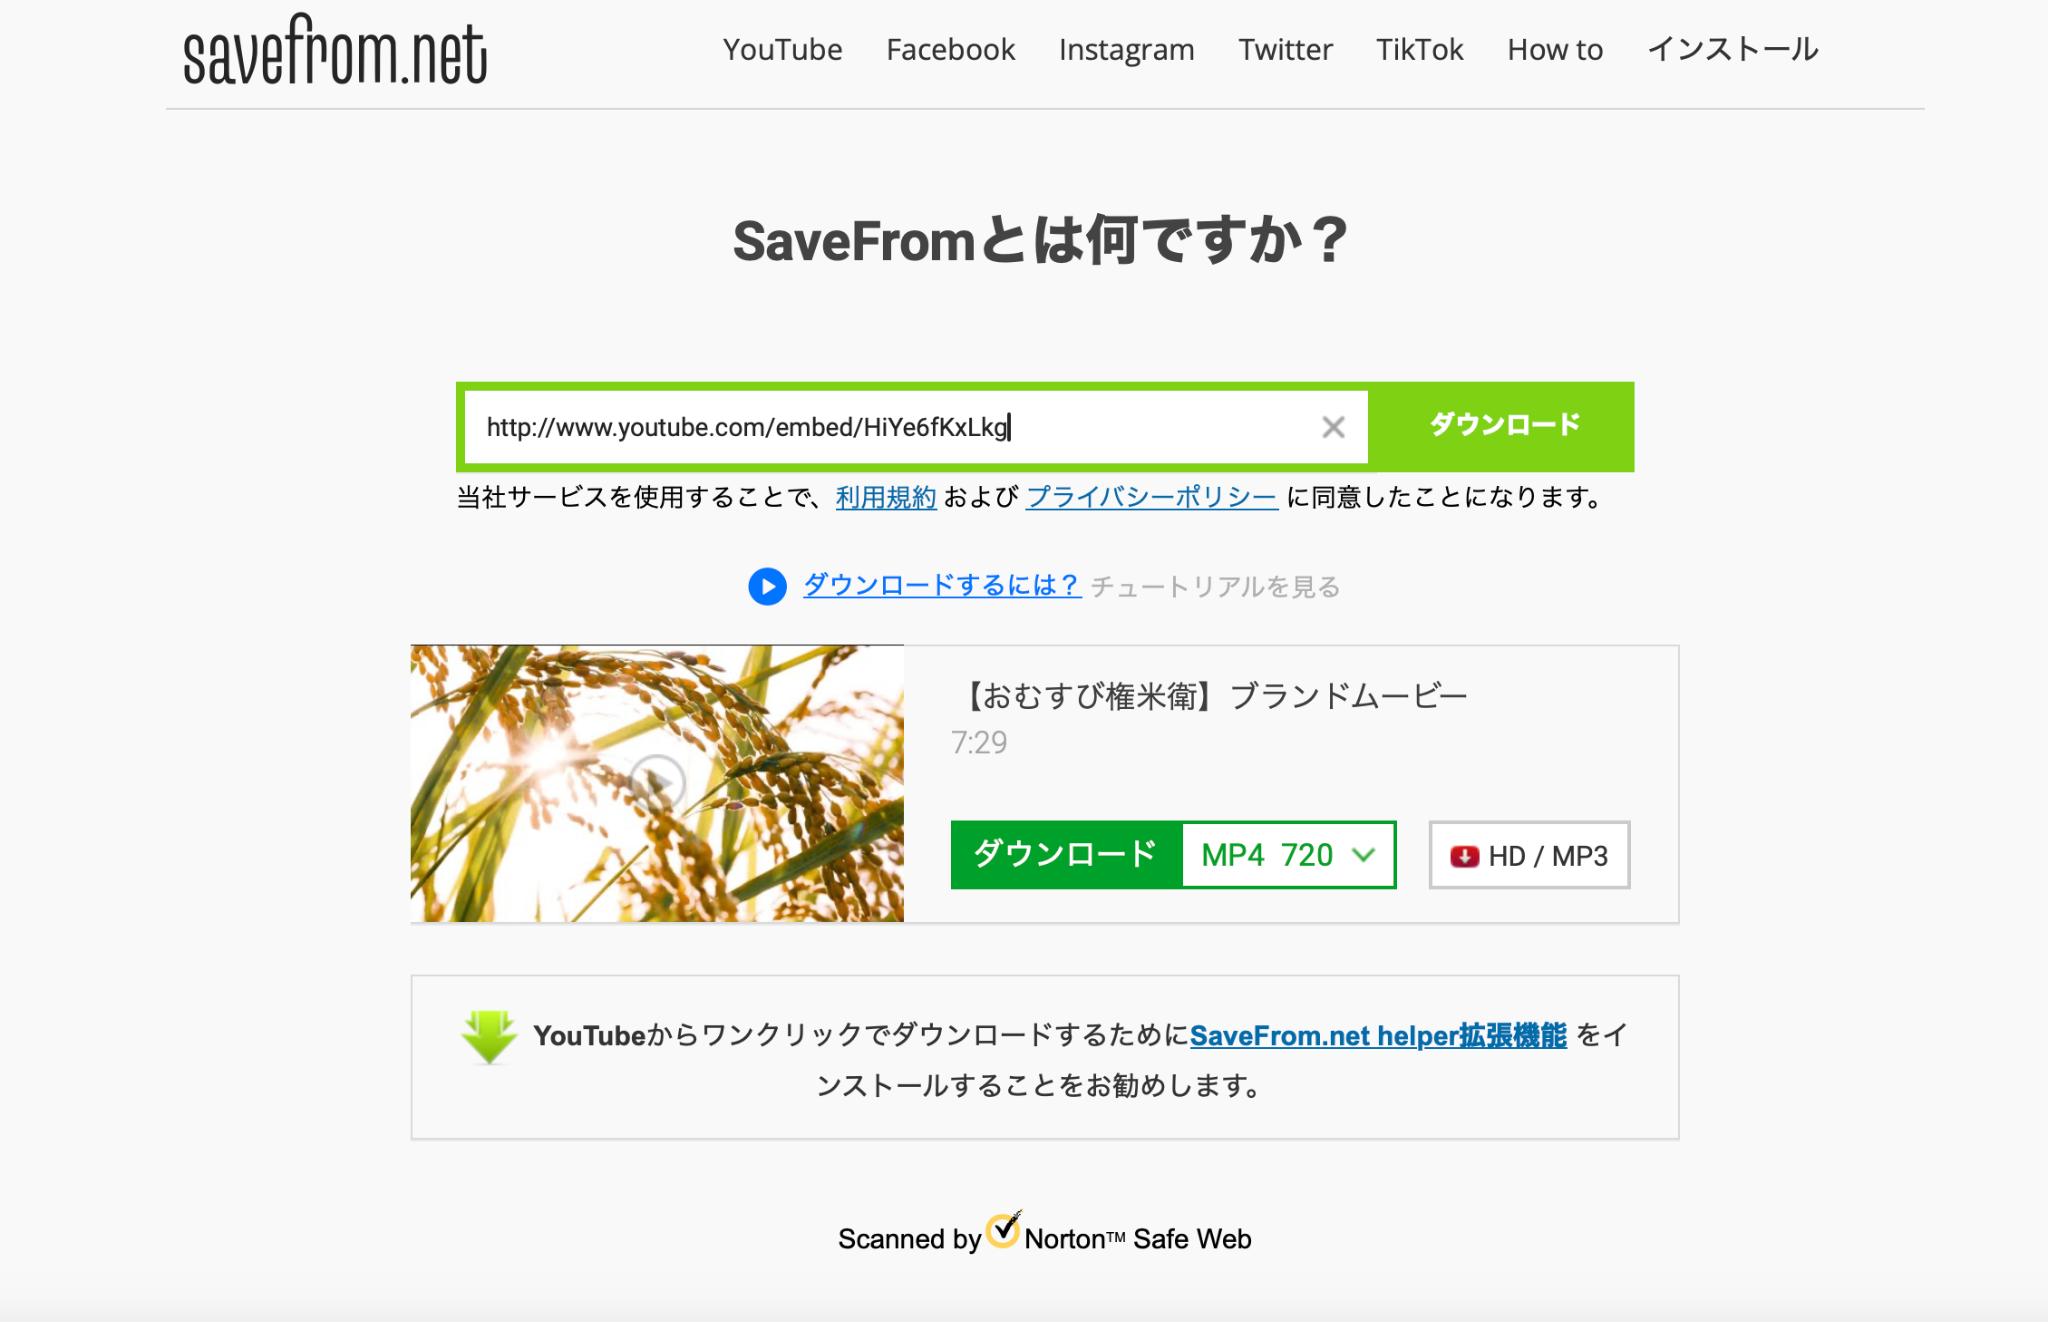2048x1322 pixels.
Task: Open the インストール nav item
Action: pos(1733,50)
